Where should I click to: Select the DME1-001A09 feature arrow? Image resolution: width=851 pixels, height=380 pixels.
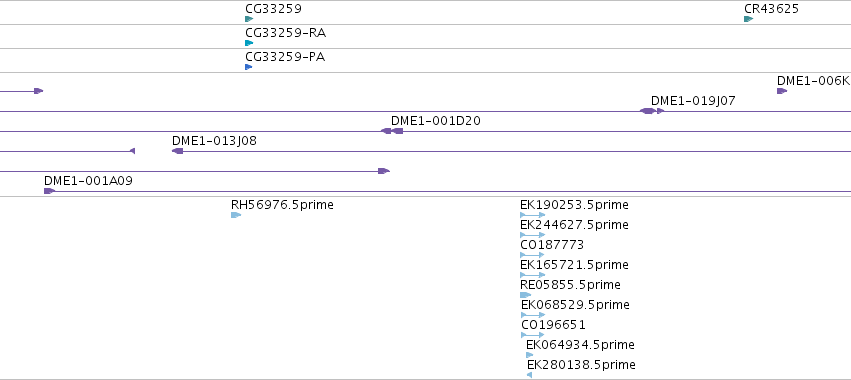click(49, 191)
